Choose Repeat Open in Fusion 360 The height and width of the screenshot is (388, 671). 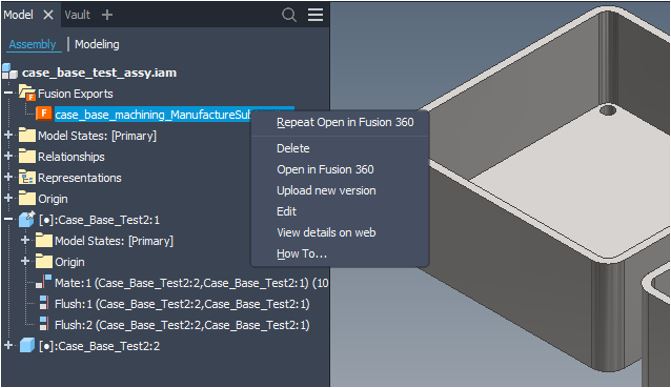(x=340, y=122)
